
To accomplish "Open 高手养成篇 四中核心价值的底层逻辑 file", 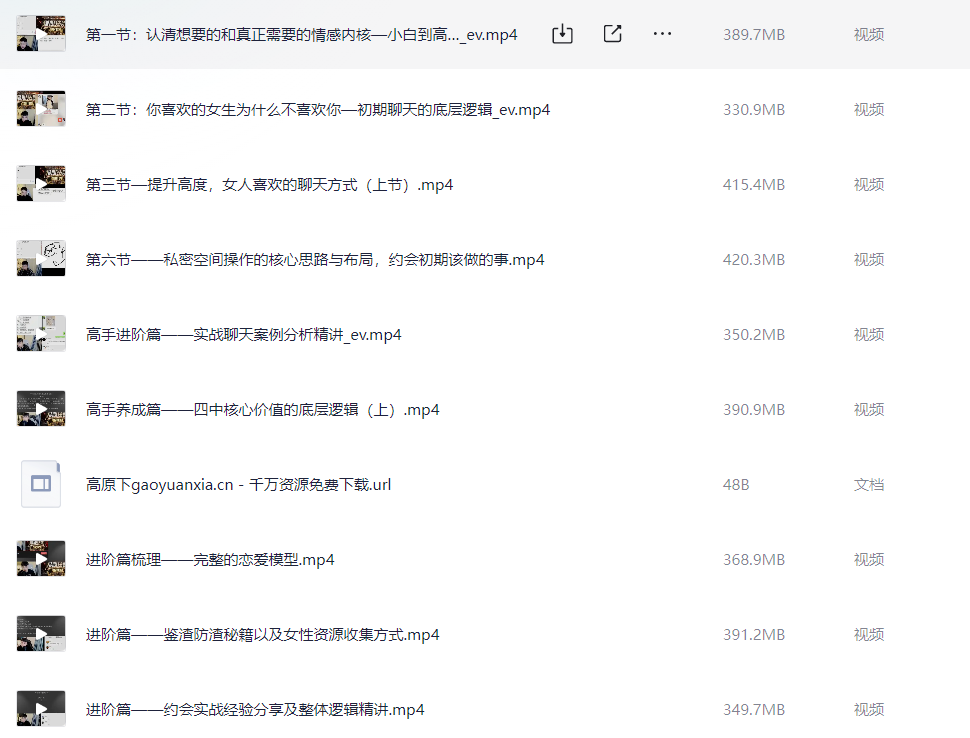I will tap(263, 410).
